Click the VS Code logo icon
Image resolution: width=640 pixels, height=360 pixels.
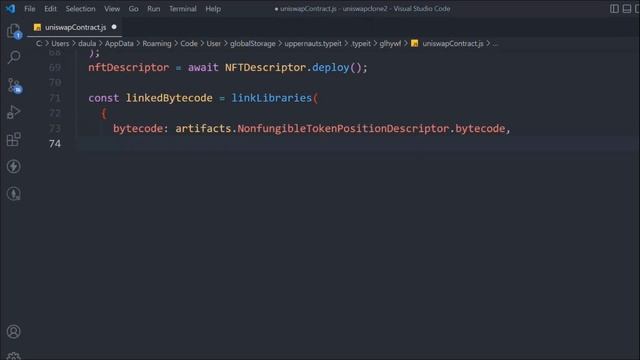(x=11, y=9)
